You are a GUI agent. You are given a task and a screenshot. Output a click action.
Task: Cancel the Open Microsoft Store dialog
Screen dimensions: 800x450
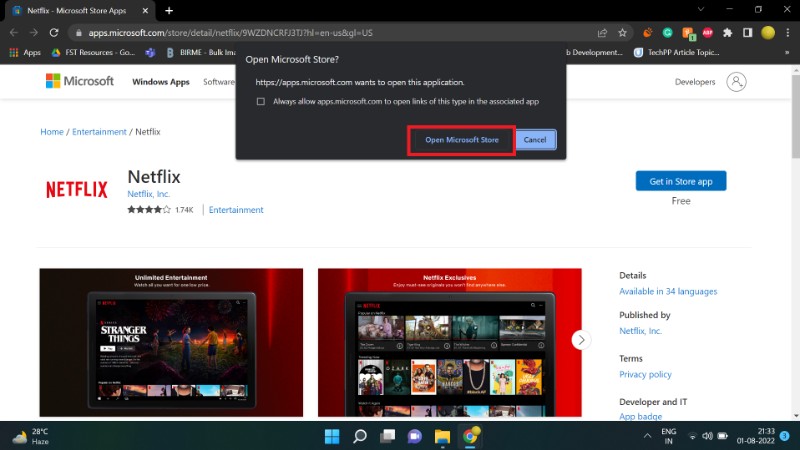[535, 140]
